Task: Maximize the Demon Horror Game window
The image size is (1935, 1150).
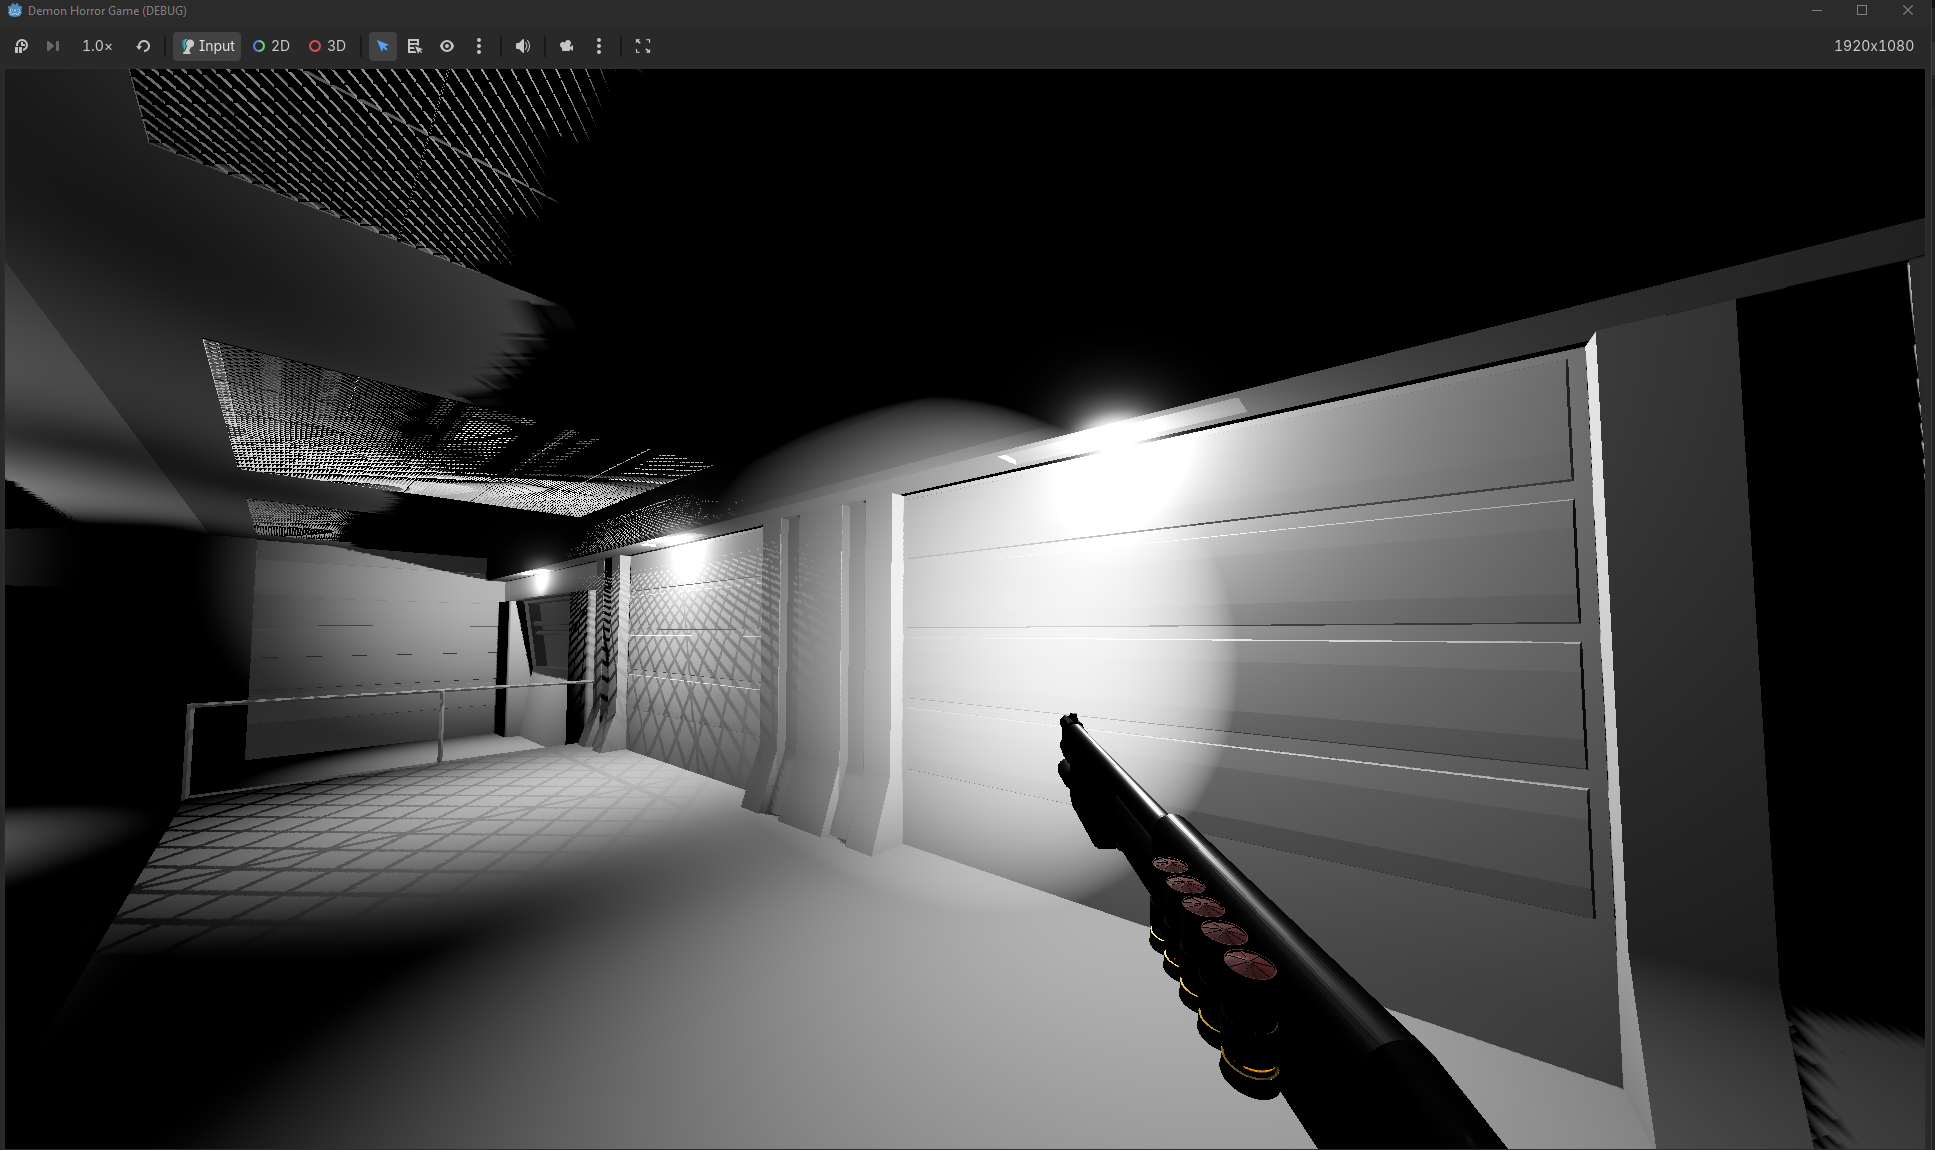Action: (1862, 10)
